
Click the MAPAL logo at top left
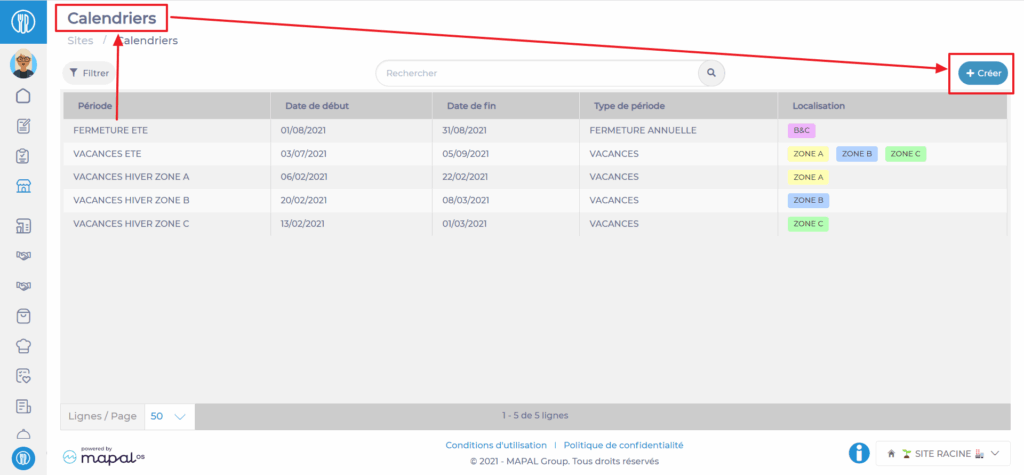(x=23, y=21)
